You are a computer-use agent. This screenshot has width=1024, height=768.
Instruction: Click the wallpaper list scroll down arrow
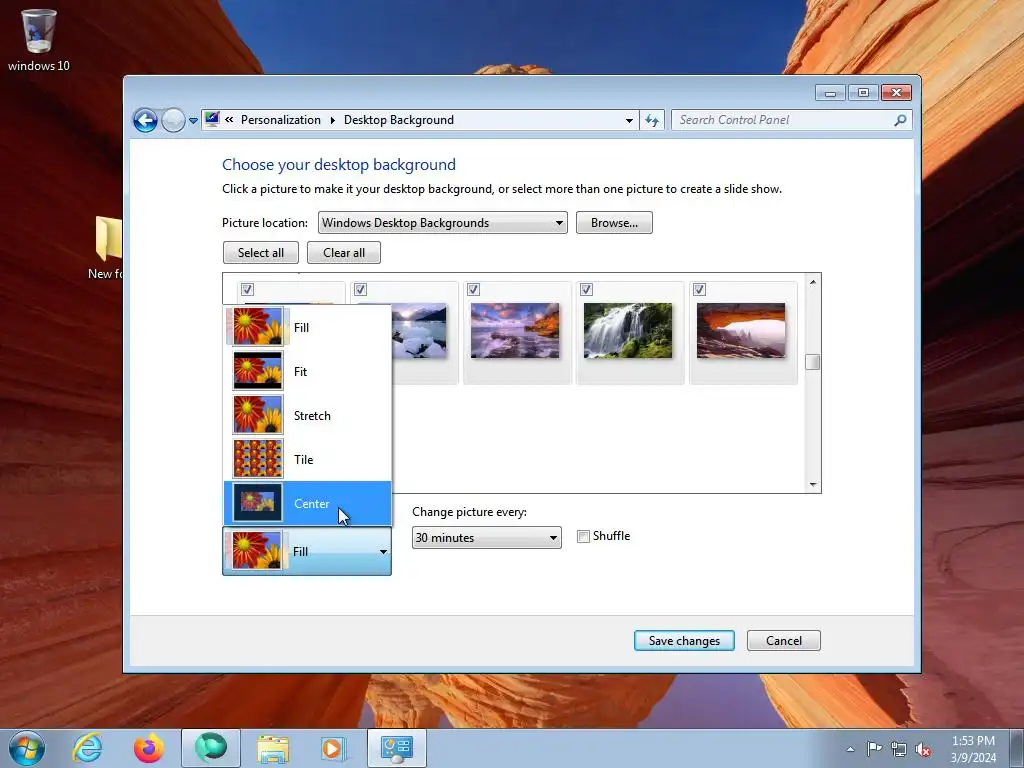click(812, 484)
